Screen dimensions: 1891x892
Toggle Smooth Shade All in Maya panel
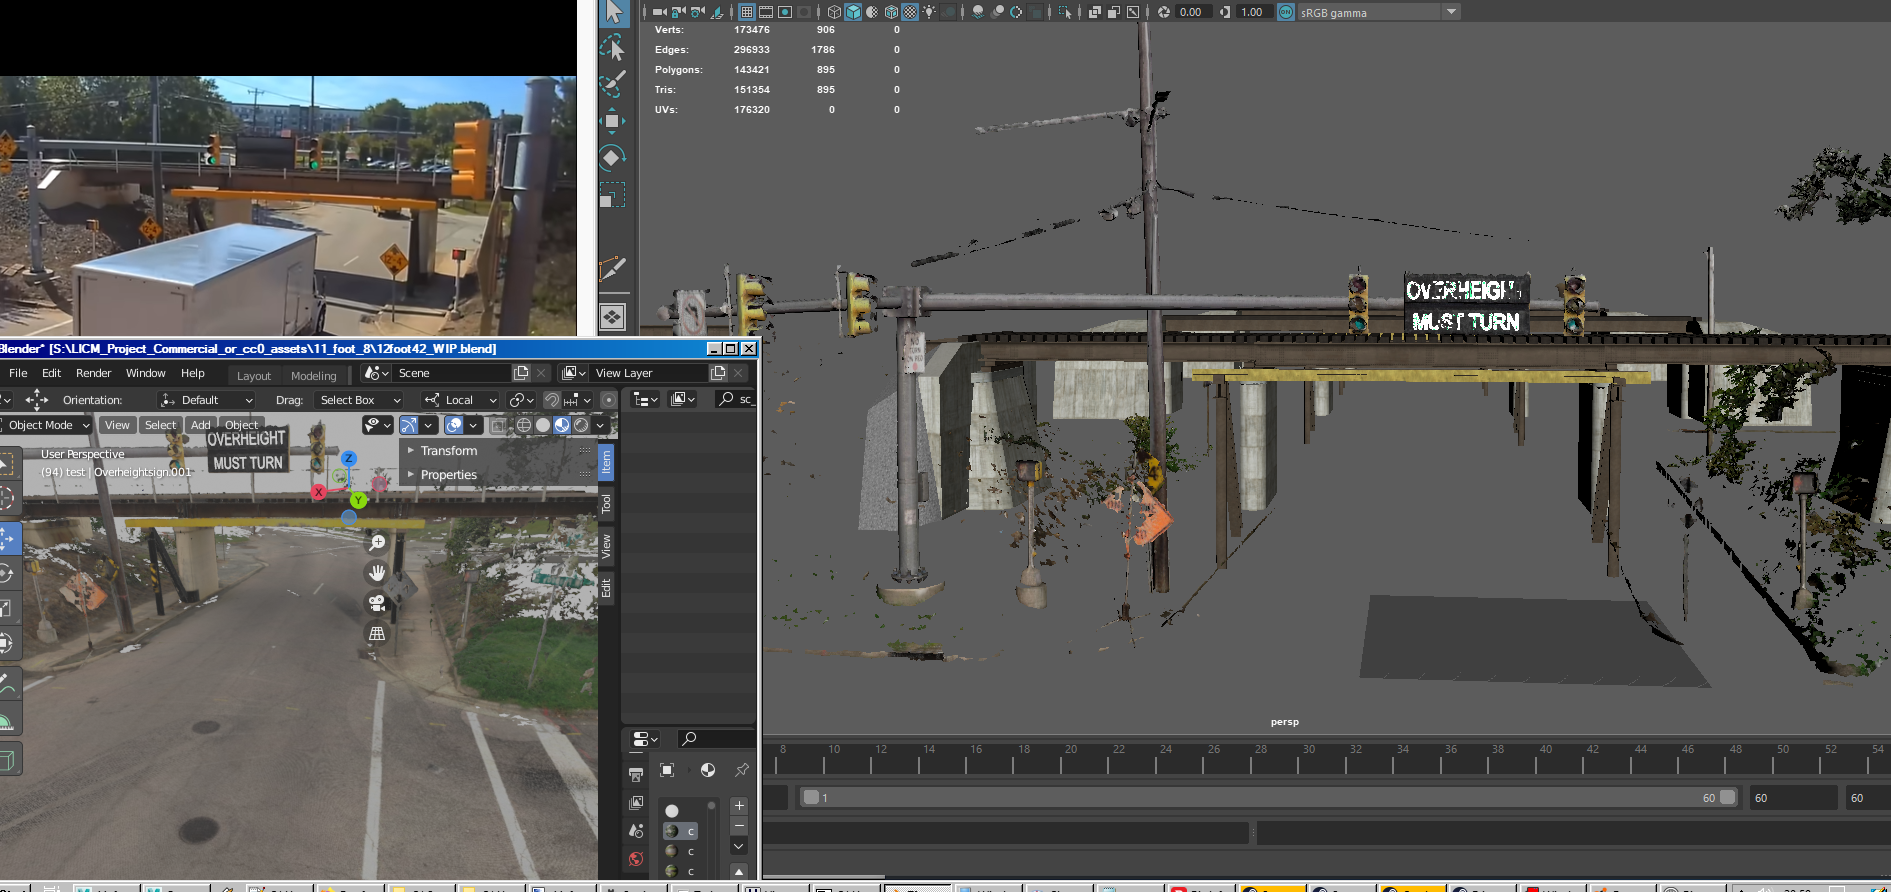click(x=853, y=12)
